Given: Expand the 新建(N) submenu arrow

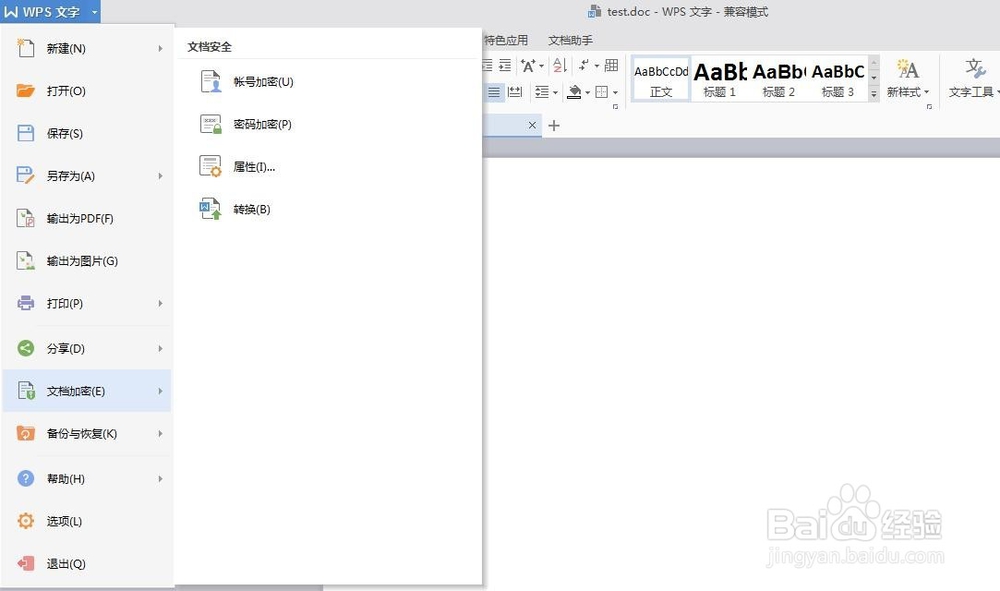Looking at the screenshot, I should point(160,48).
